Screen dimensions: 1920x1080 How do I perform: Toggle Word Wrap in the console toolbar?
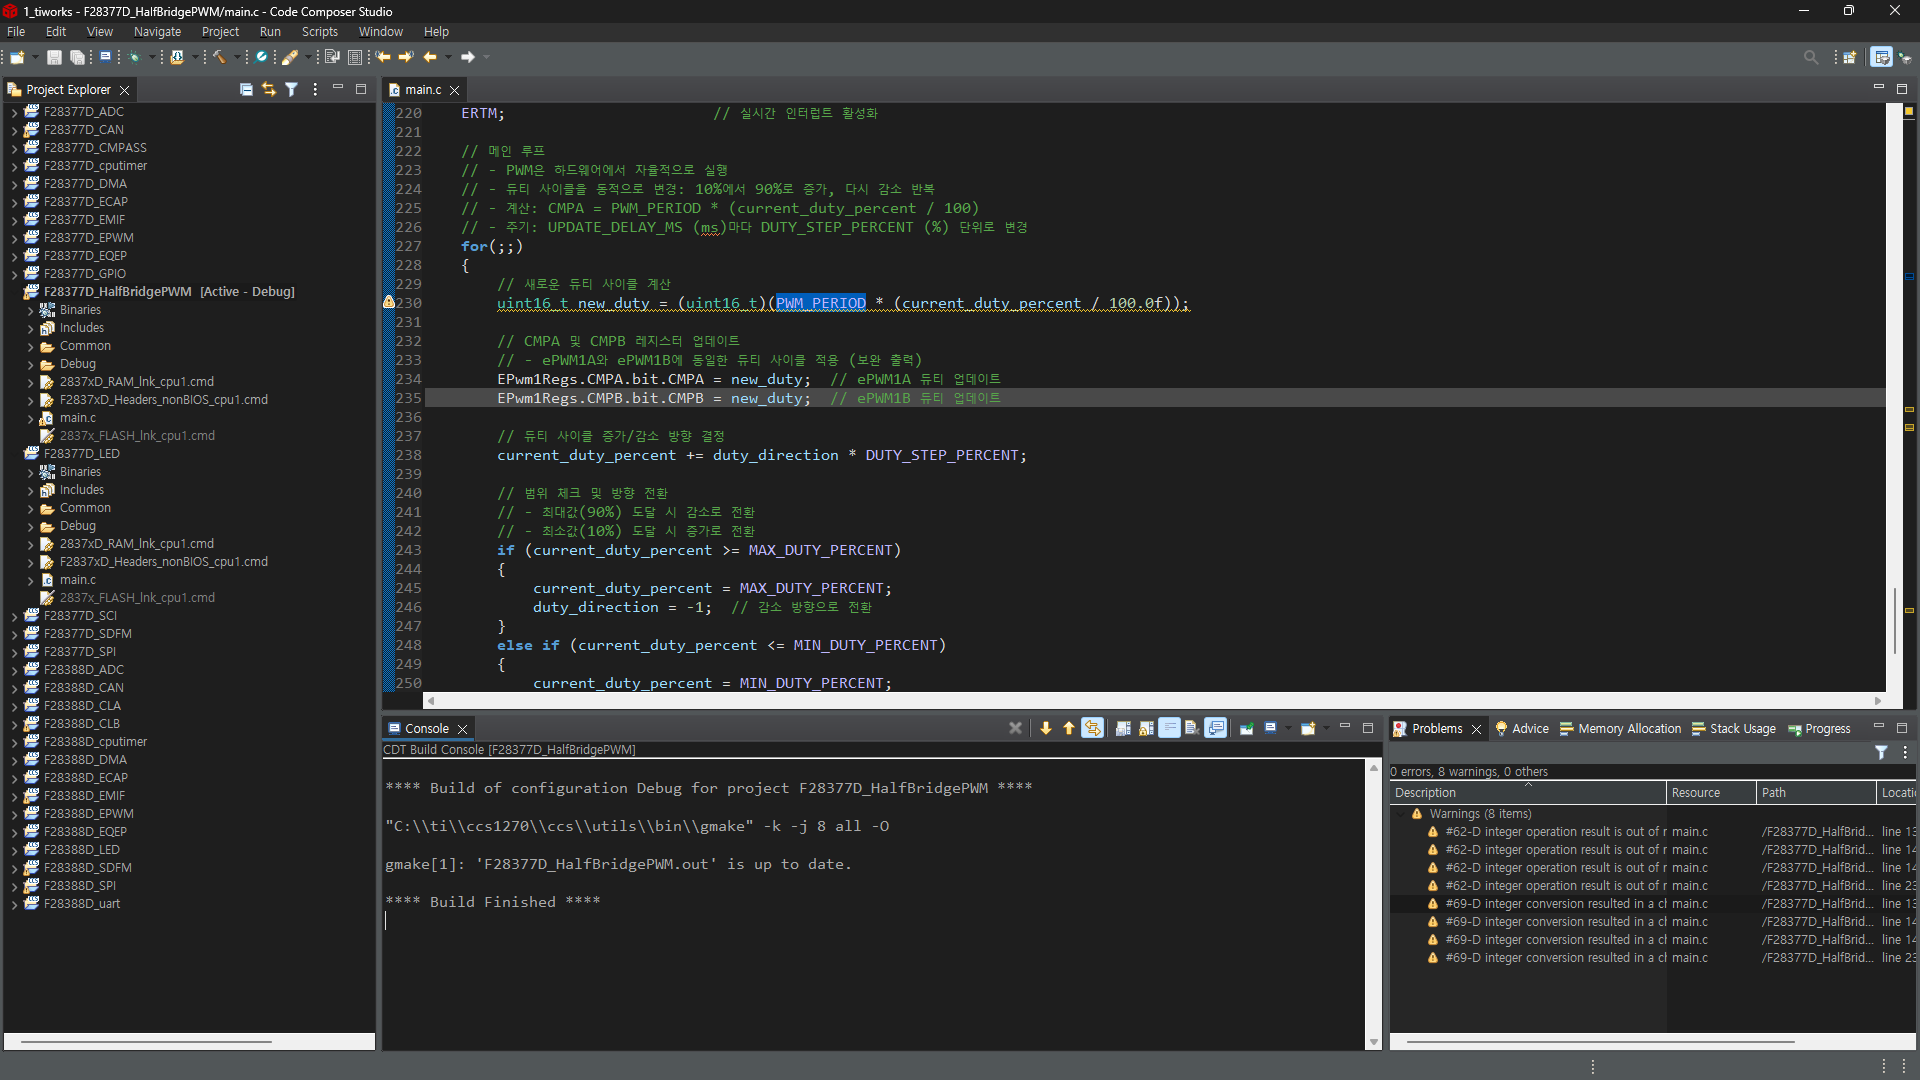click(x=1169, y=728)
